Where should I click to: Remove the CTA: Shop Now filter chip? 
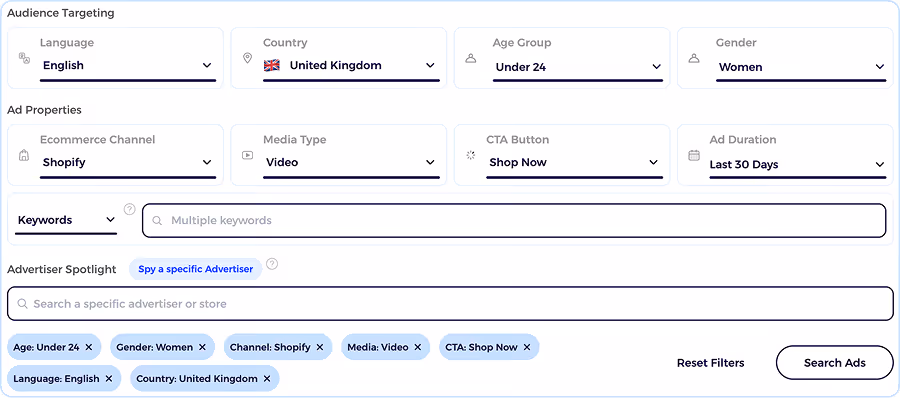pos(527,347)
